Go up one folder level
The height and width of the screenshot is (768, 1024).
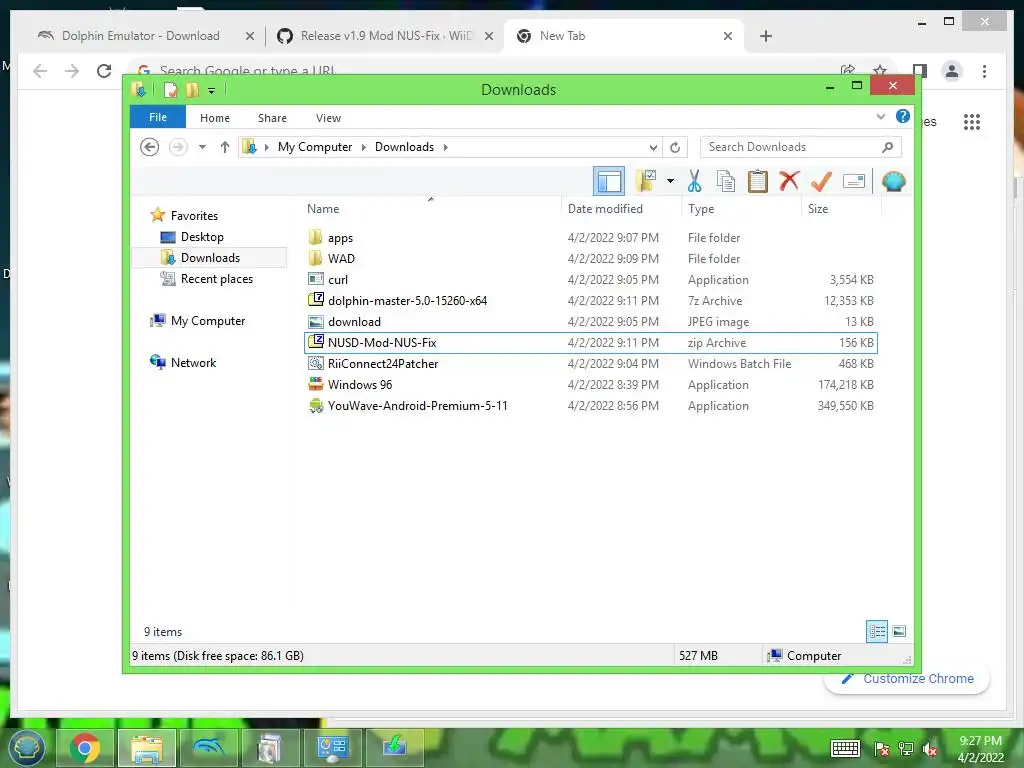pyautogui.click(x=225, y=147)
